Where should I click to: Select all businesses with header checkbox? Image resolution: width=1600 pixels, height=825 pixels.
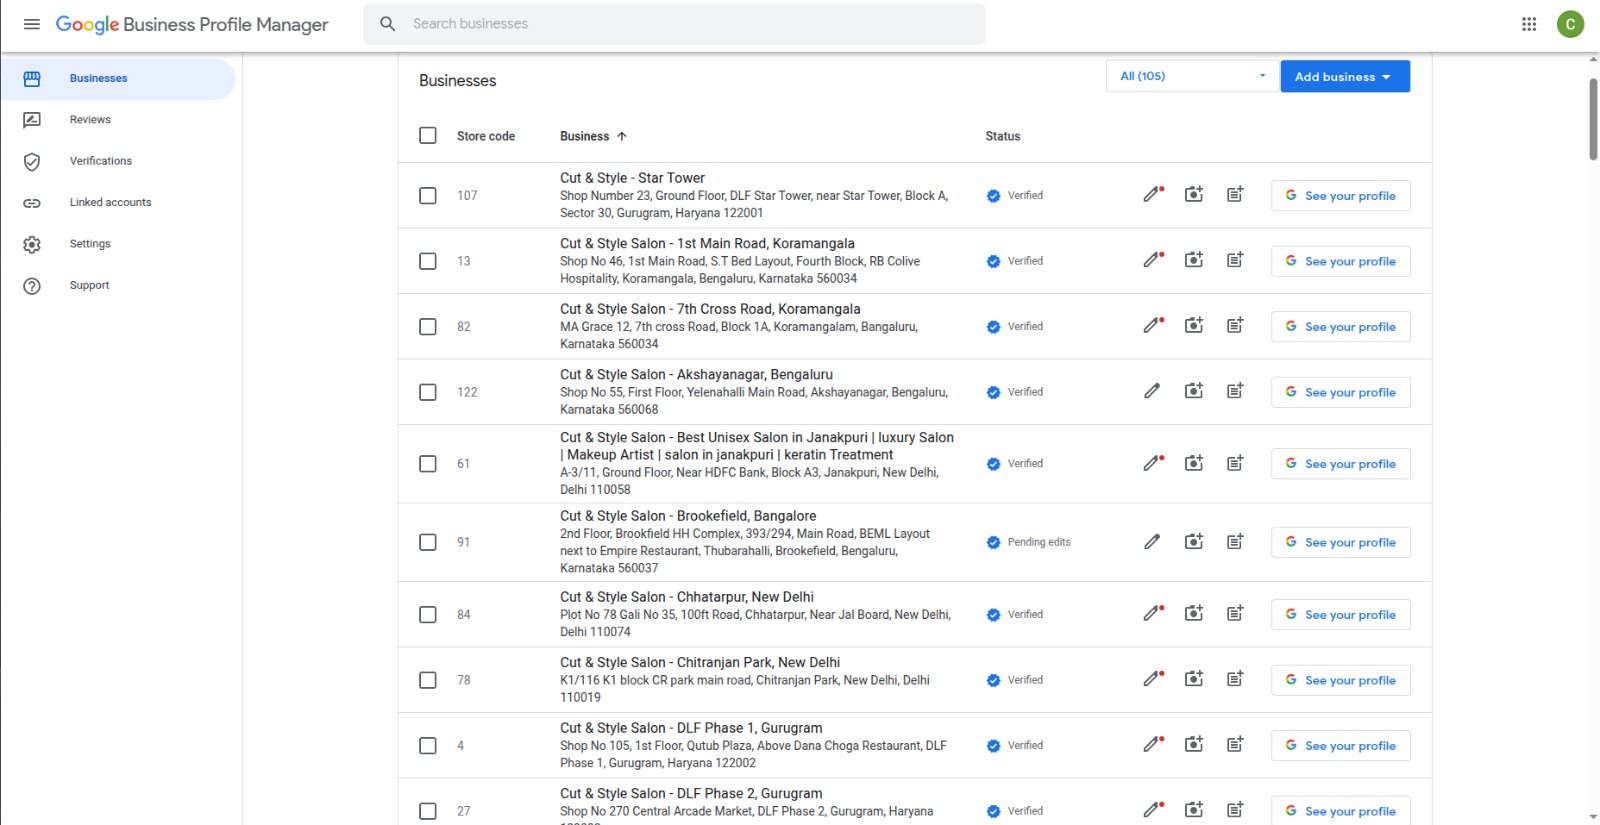click(428, 136)
